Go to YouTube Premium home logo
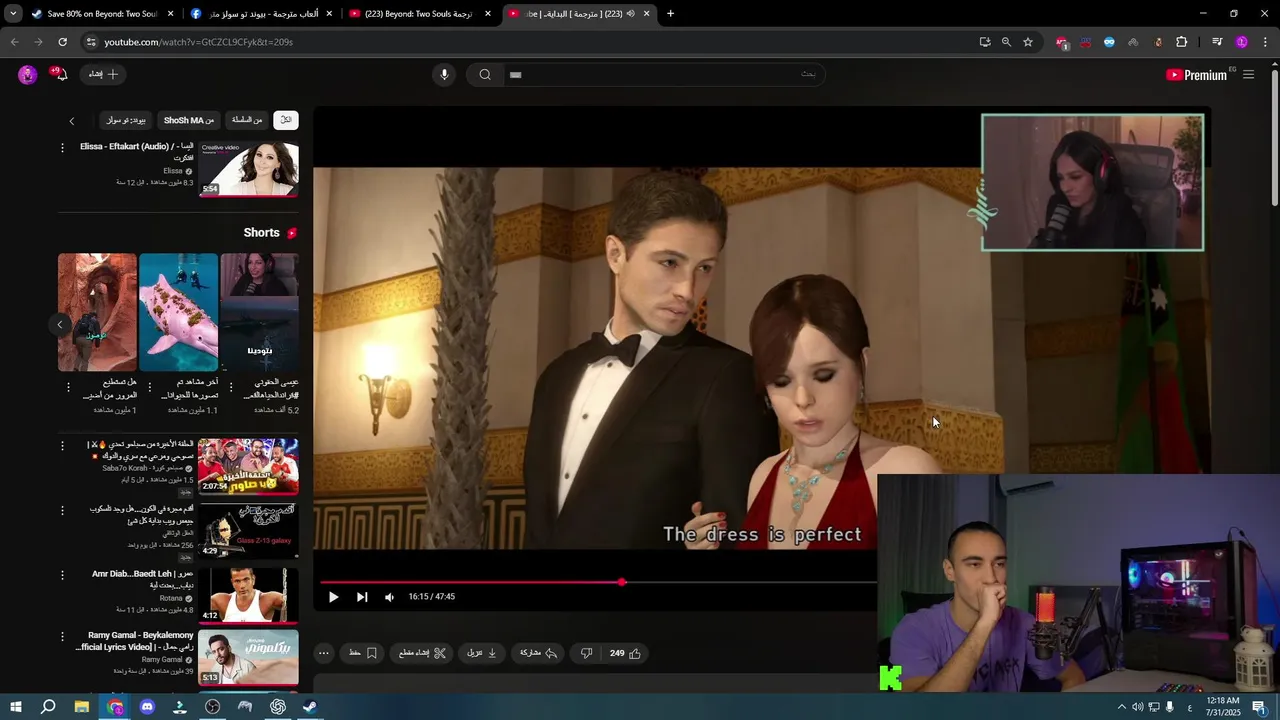 click(x=1196, y=75)
